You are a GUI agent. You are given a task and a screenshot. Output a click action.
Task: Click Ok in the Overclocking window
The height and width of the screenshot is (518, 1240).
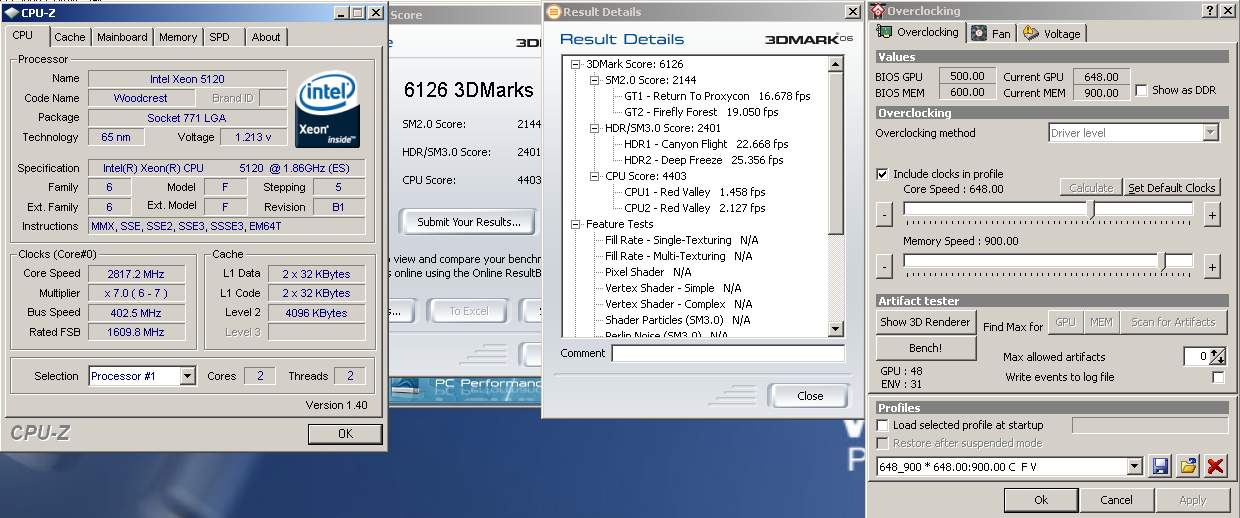click(x=1041, y=500)
